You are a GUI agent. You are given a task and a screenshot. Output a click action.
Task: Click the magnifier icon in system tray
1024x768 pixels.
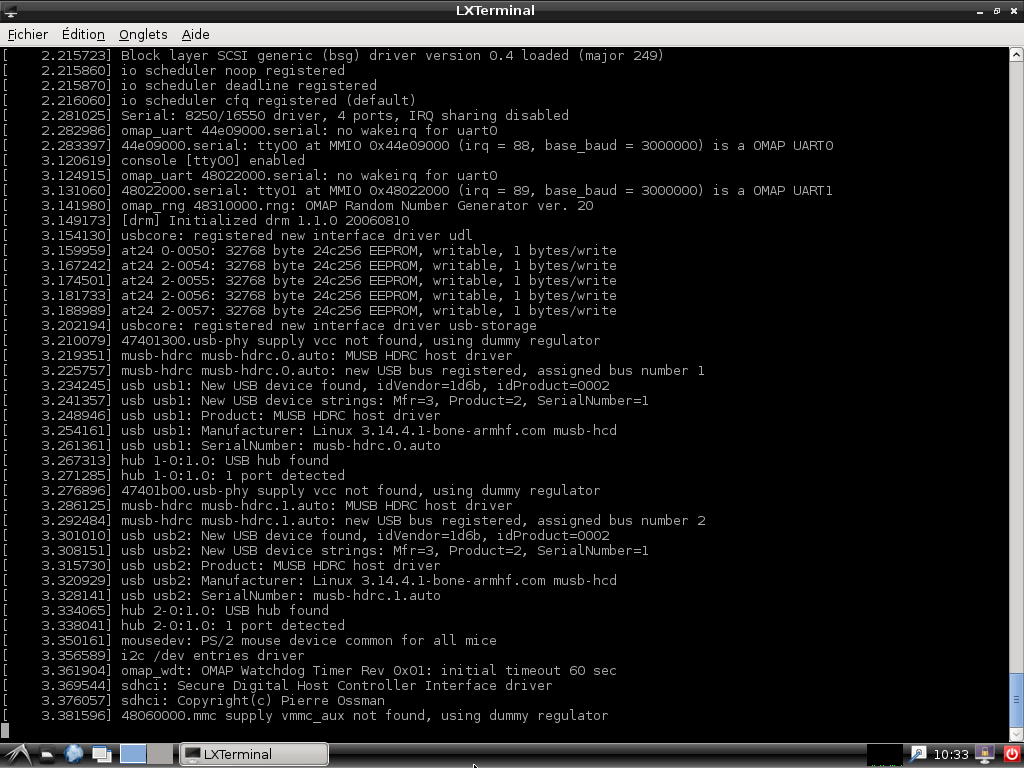[918, 755]
